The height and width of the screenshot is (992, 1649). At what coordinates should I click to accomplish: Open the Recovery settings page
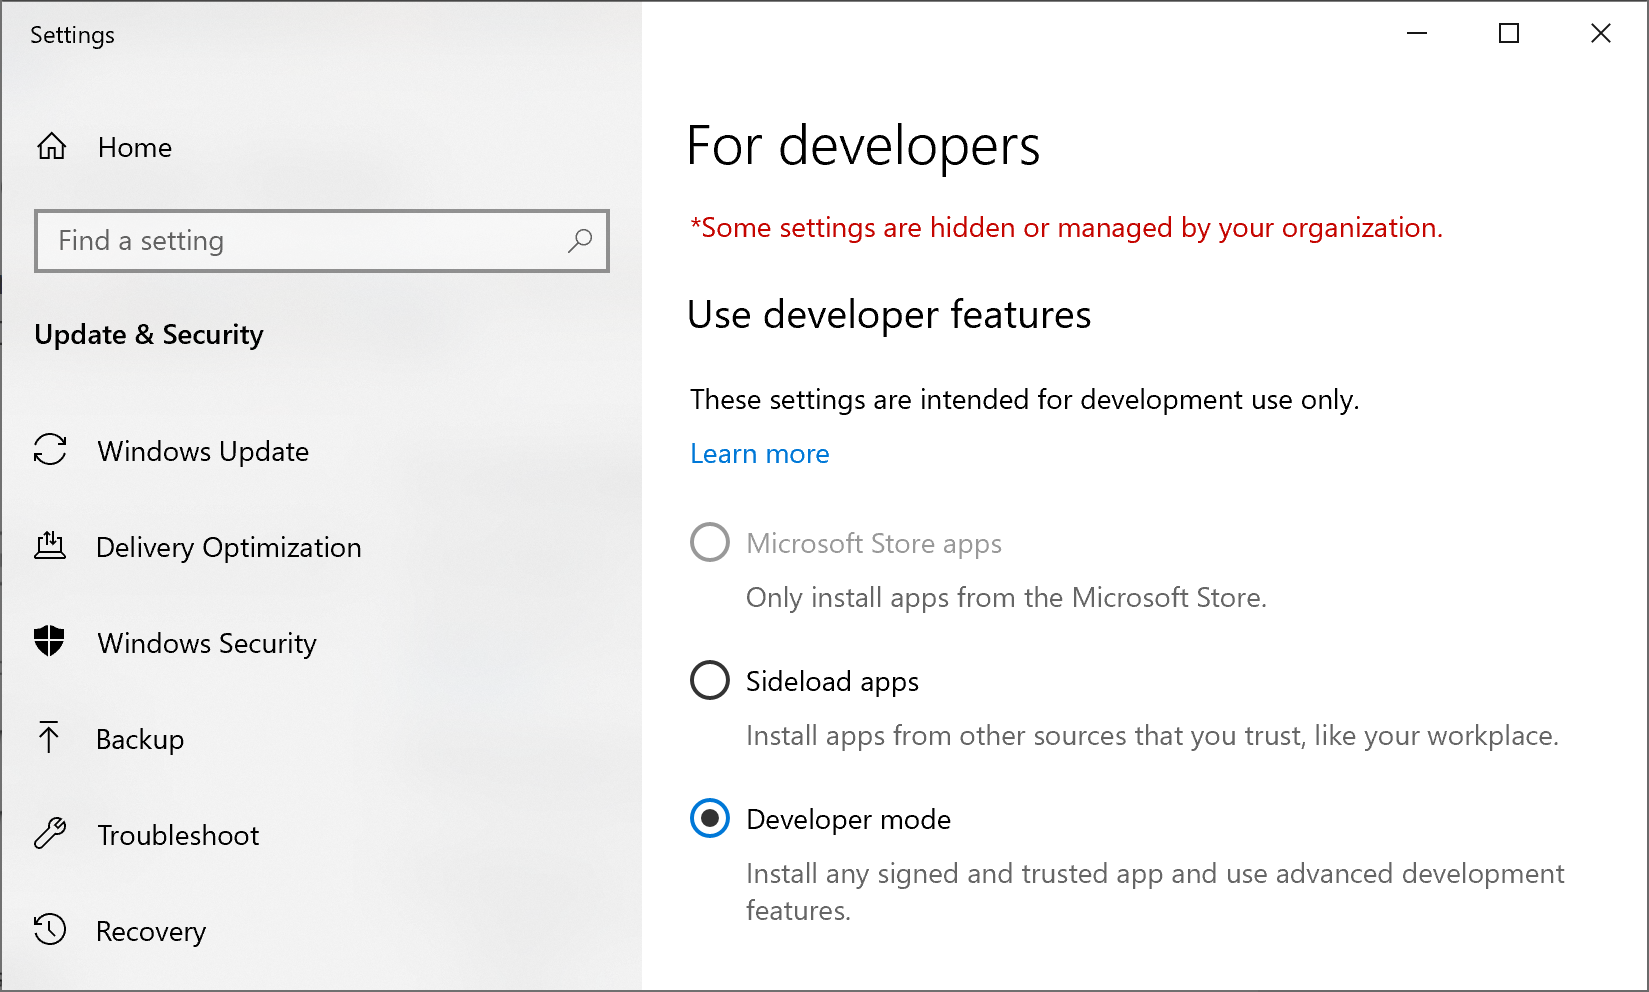[x=151, y=931]
